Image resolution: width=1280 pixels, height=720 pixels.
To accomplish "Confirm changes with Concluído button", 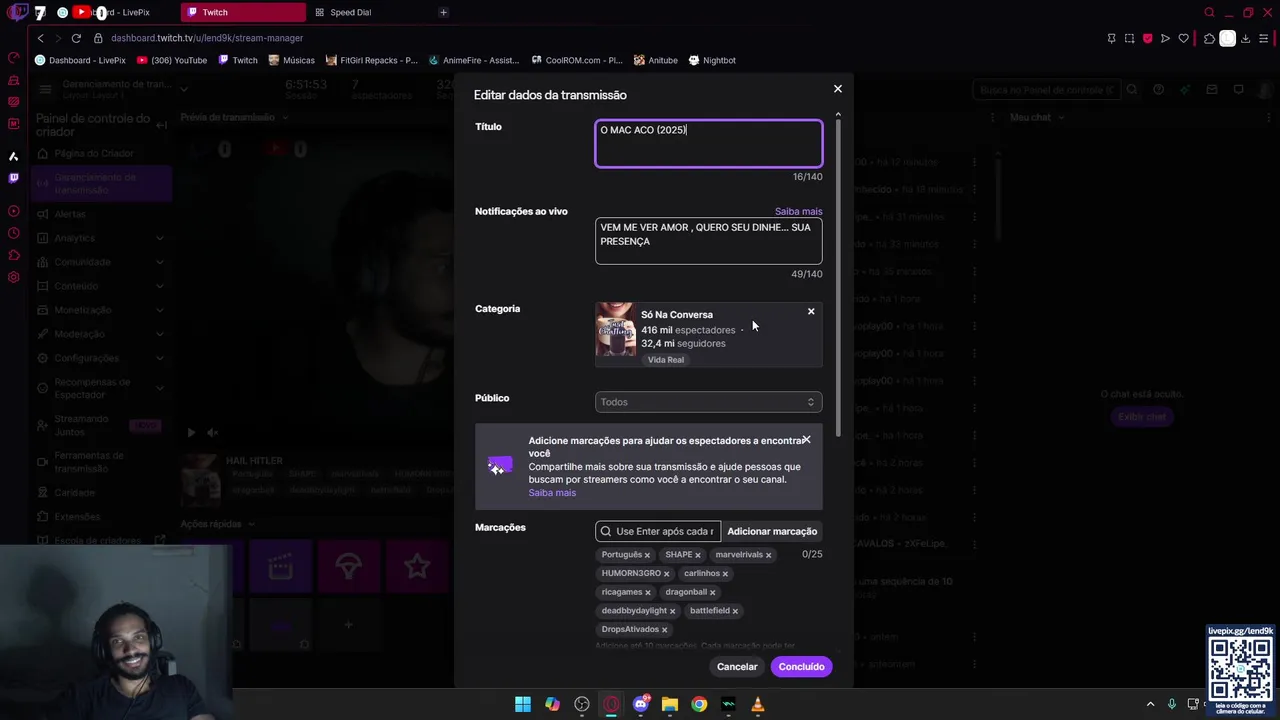I will coord(801,667).
